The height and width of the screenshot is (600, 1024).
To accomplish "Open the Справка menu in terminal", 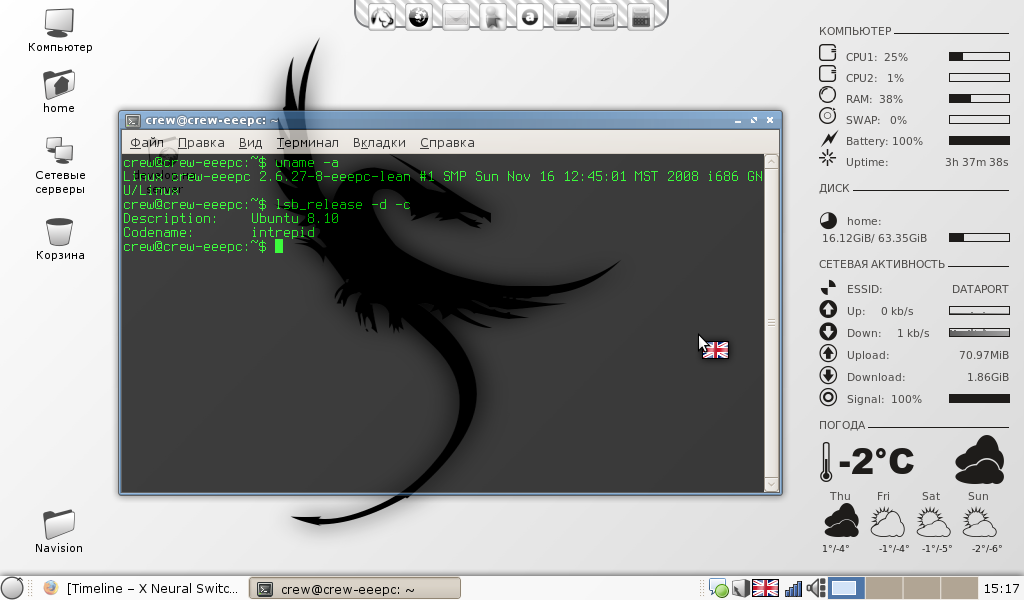I will click(x=447, y=142).
